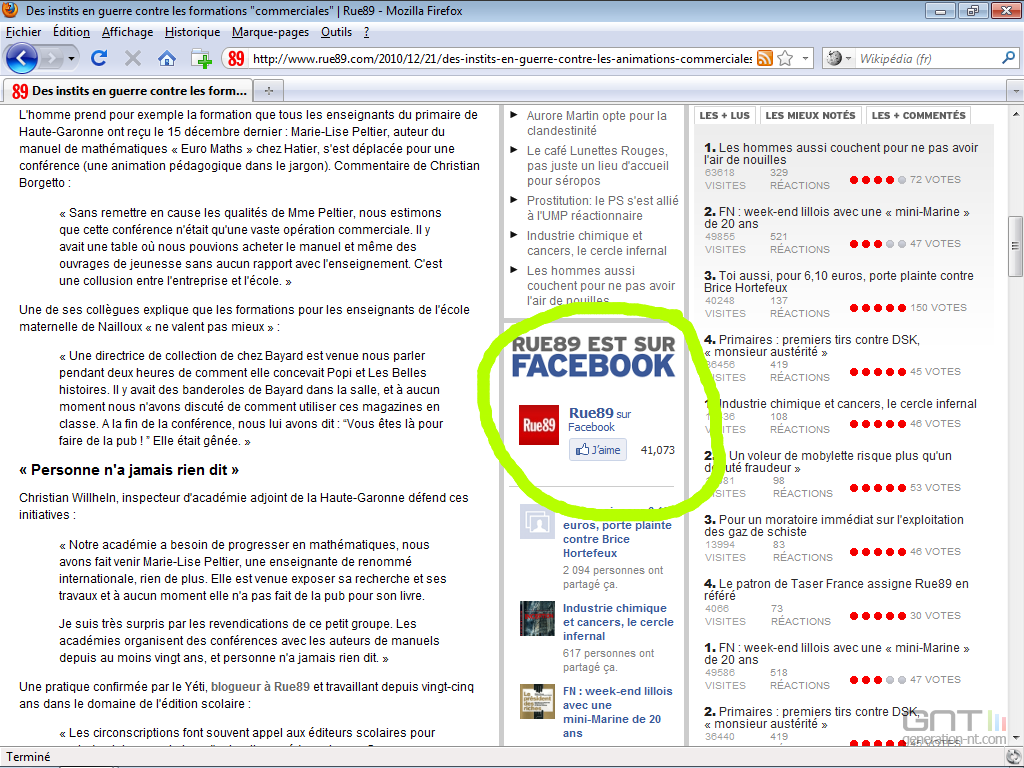Open the list all tabs dropdown
The height and width of the screenshot is (768, 1024).
click(1016, 91)
